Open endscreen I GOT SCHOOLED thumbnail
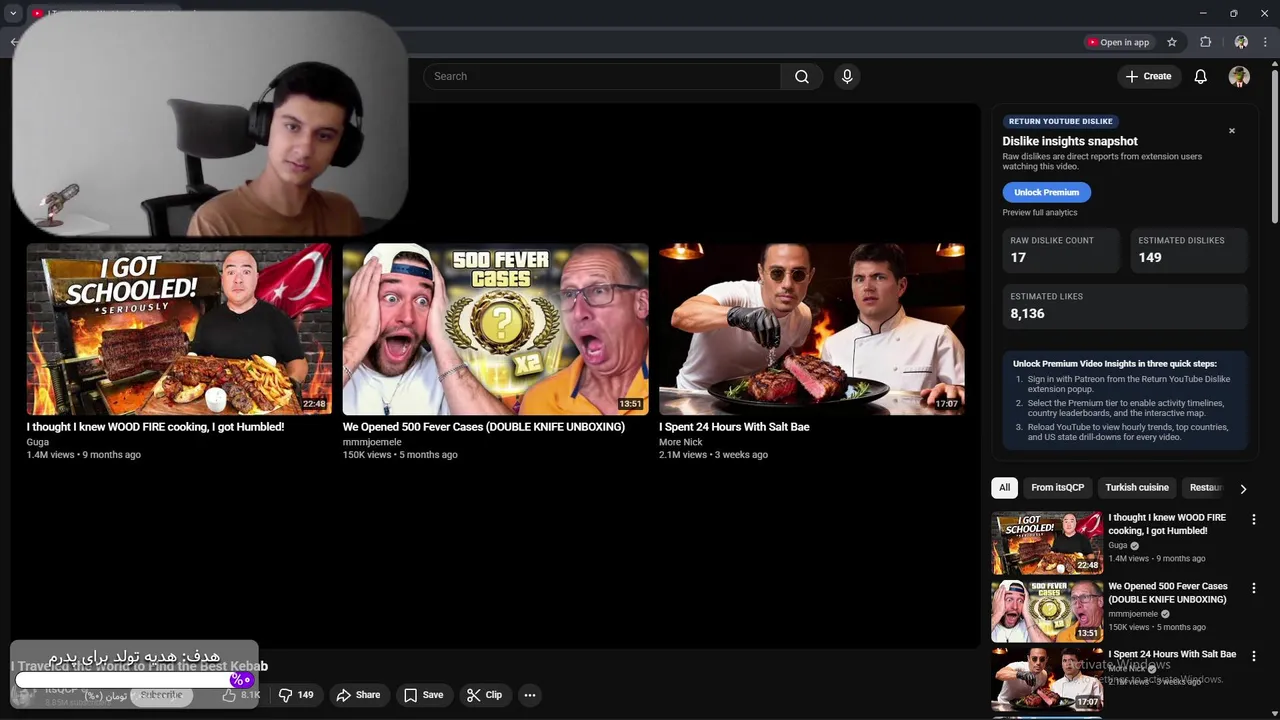 pyautogui.click(x=179, y=329)
